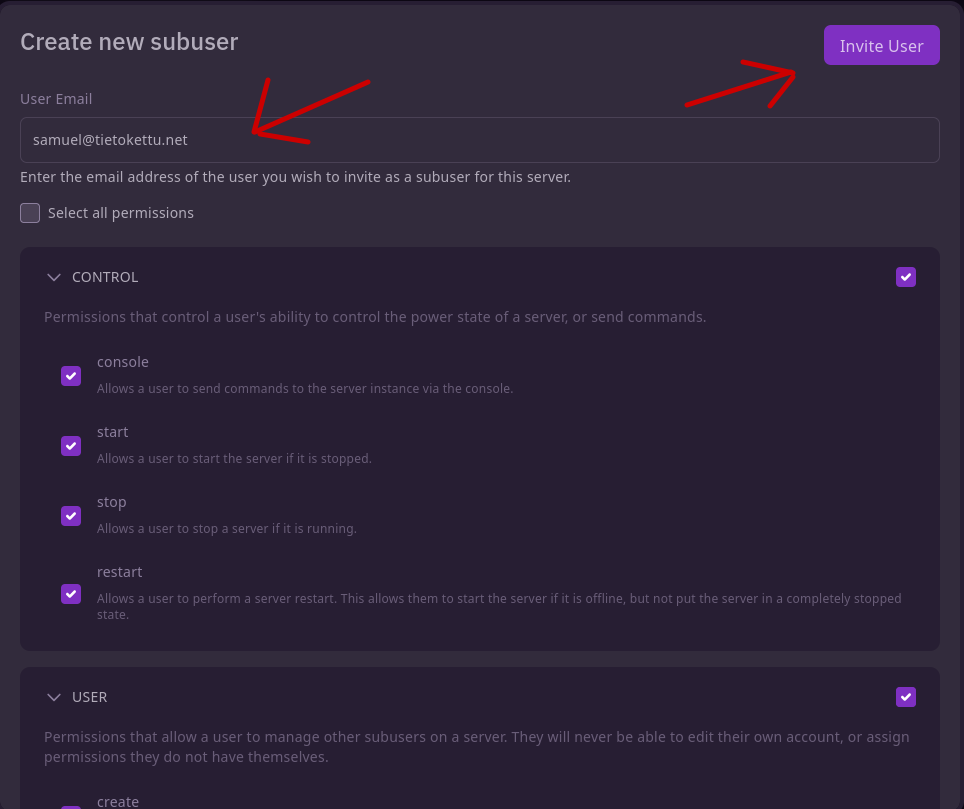
Task: Toggle the CONTROL group master checkbox
Action: coord(905,277)
